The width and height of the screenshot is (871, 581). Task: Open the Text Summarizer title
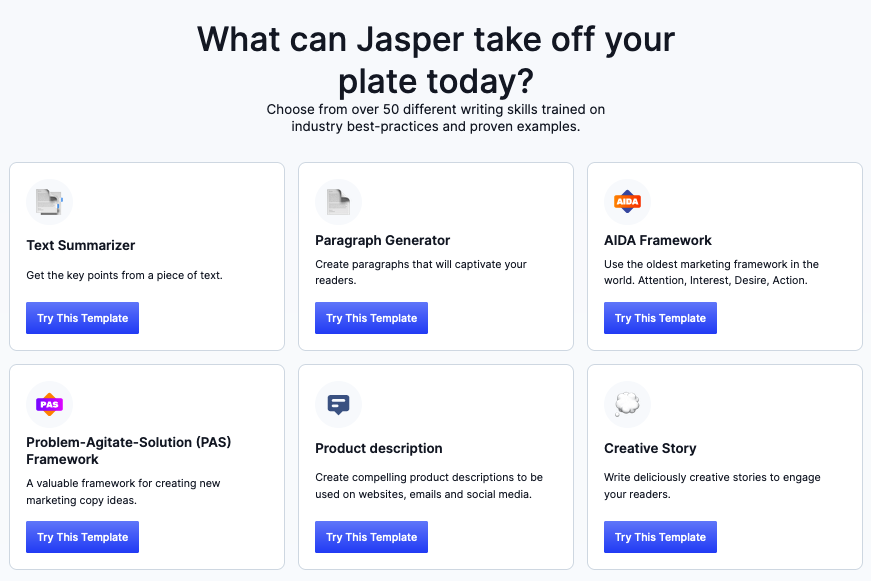(x=81, y=246)
